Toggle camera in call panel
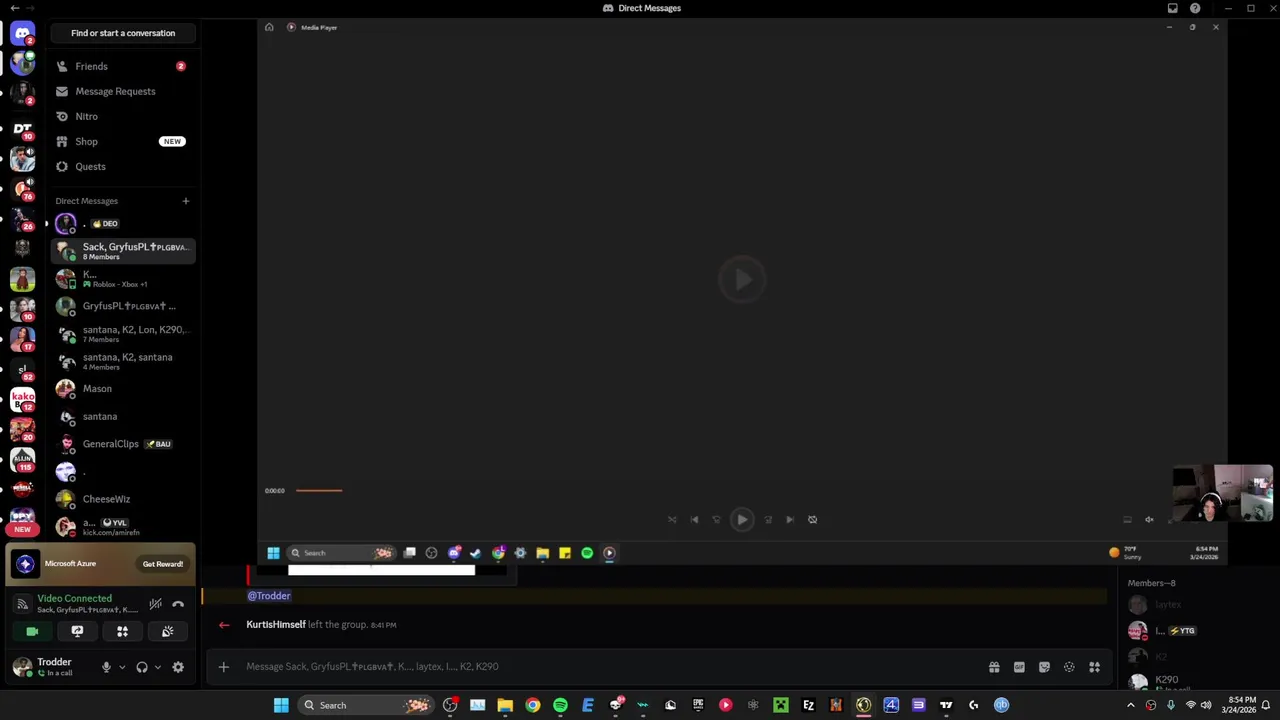This screenshot has width=1280, height=720. 32,631
